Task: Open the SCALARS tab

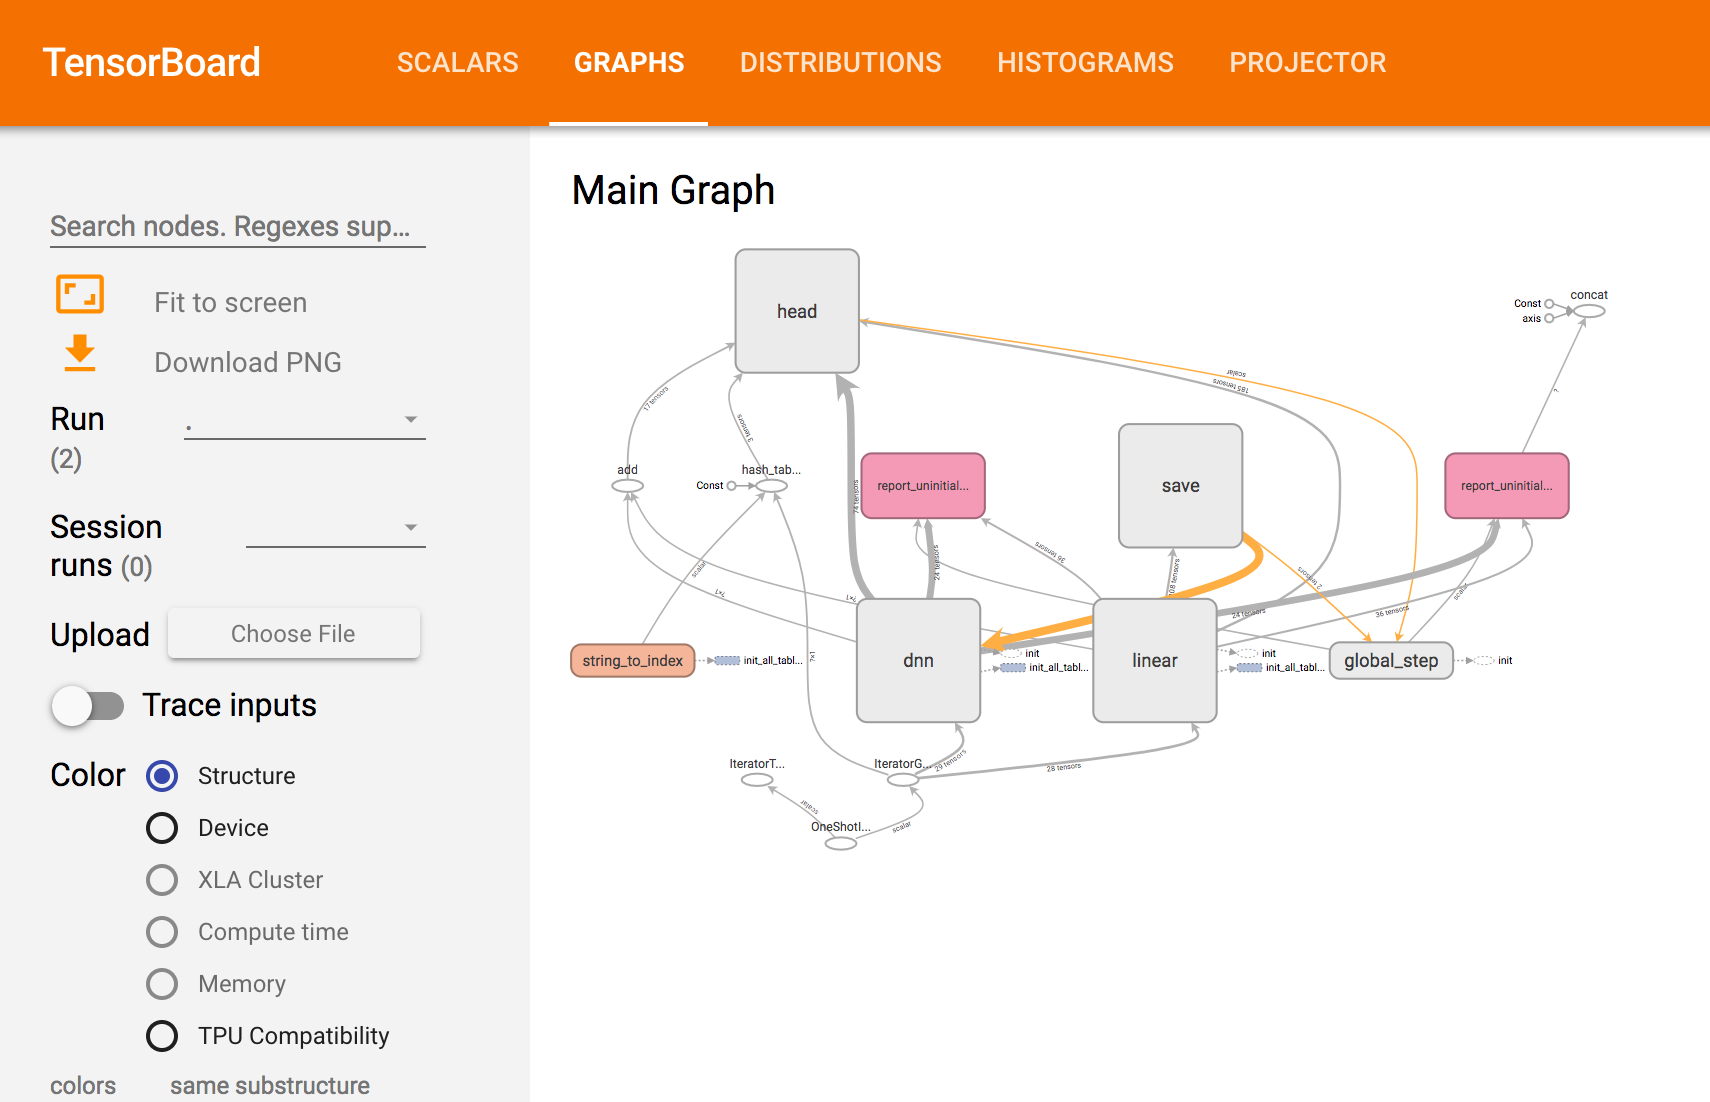Action: tap(458, 62)
